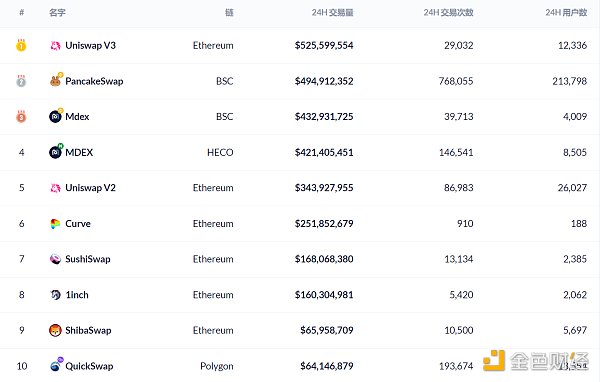
Task: Click the 1inch logo
Action: click(55, 295)
